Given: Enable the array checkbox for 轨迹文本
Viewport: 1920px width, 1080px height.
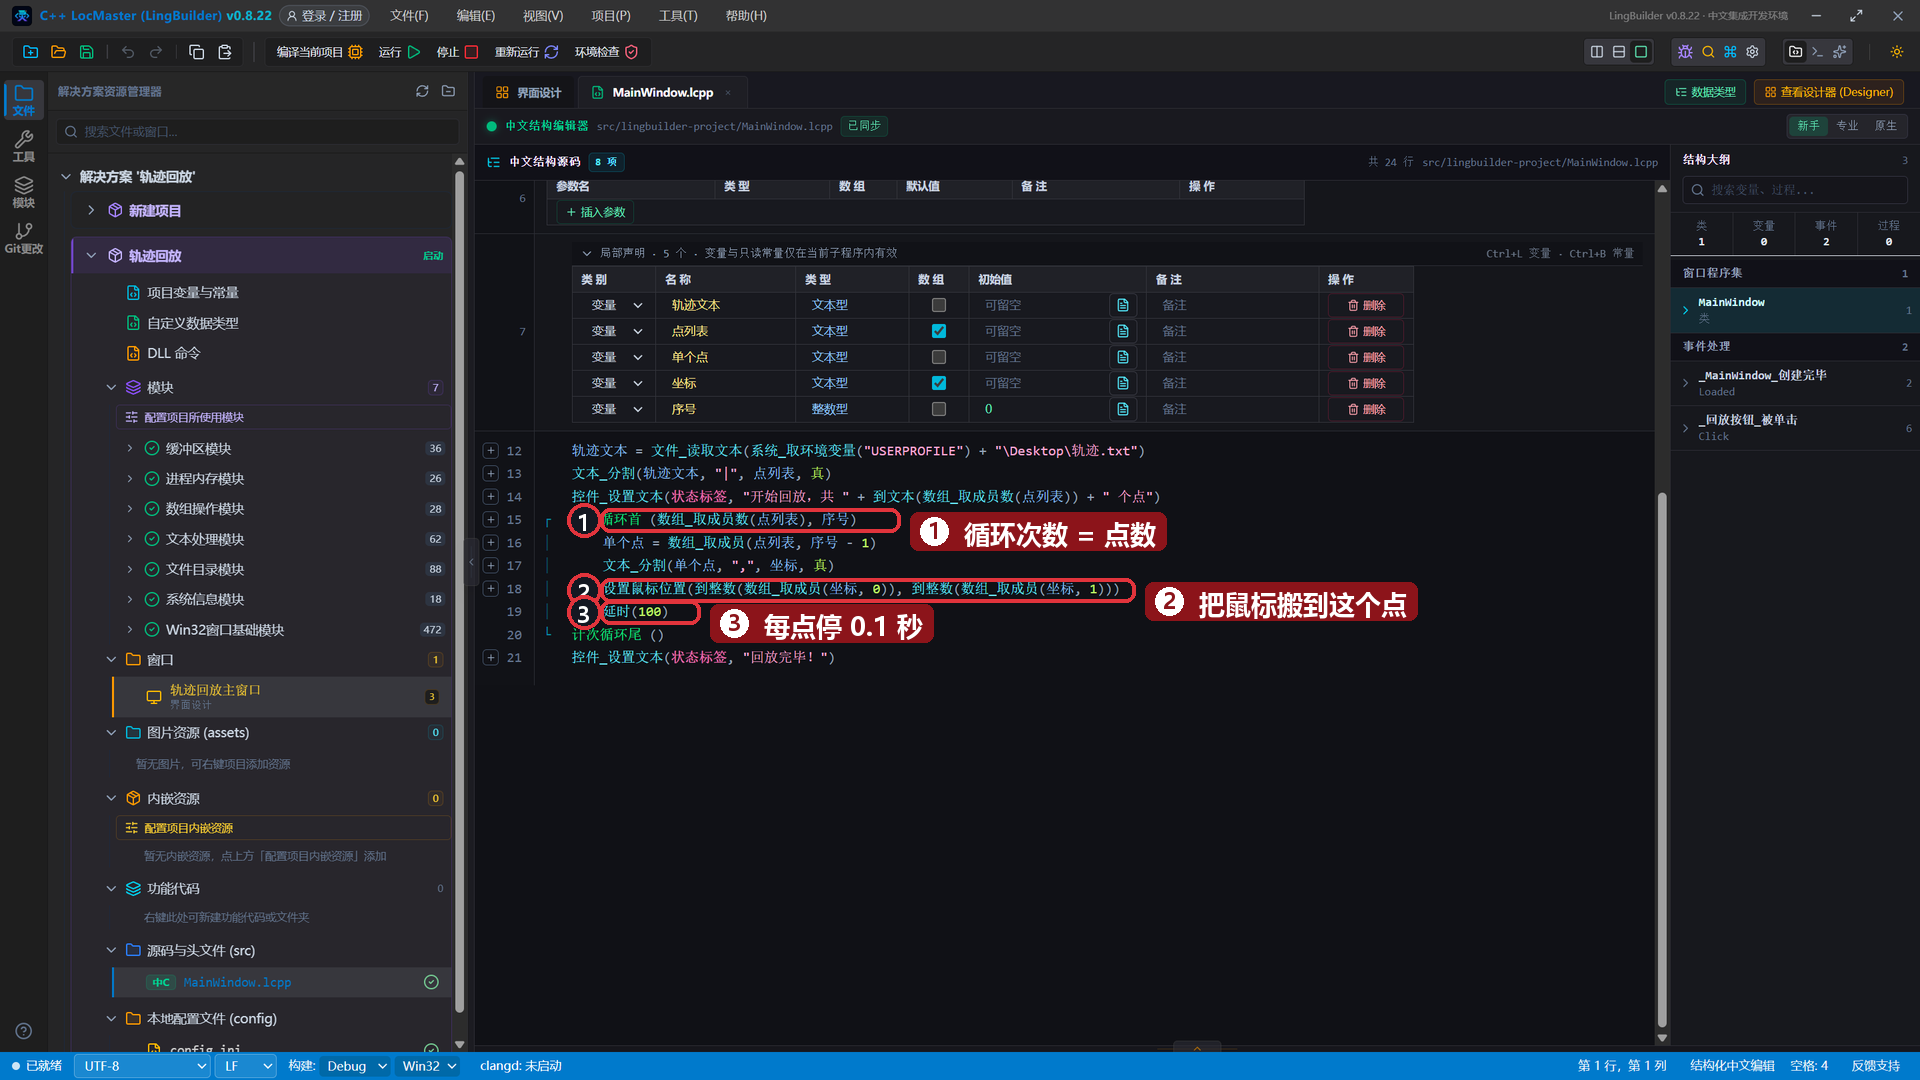Looking at the screenshot, I should pyautogui.click(x=938, y=305).
